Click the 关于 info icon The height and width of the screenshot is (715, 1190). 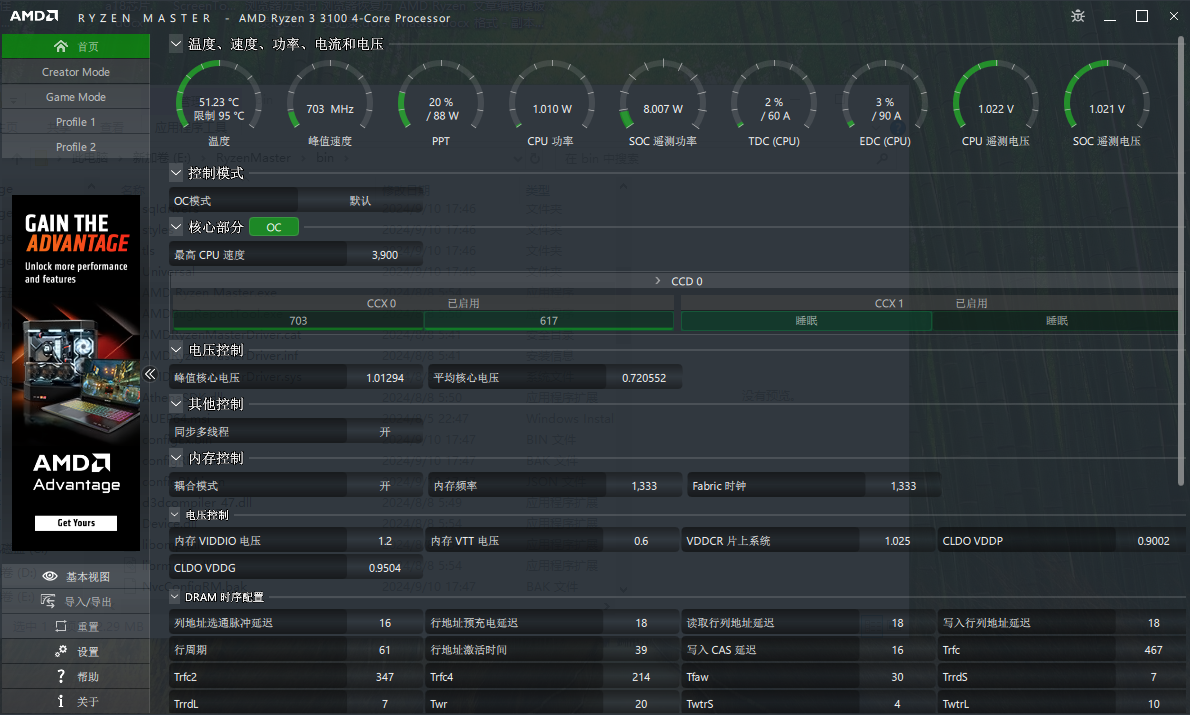tap(61, 701)
